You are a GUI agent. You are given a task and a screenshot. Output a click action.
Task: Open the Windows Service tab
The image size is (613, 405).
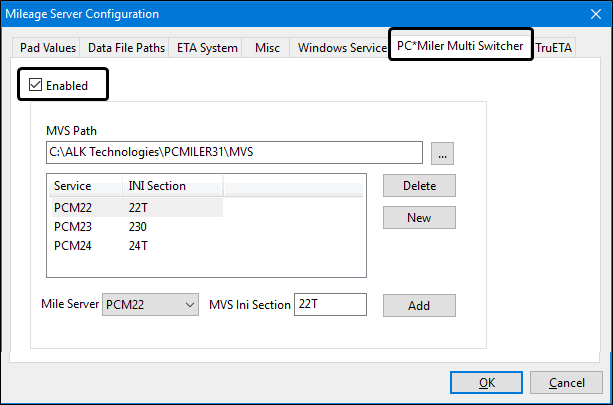point(341,48)
